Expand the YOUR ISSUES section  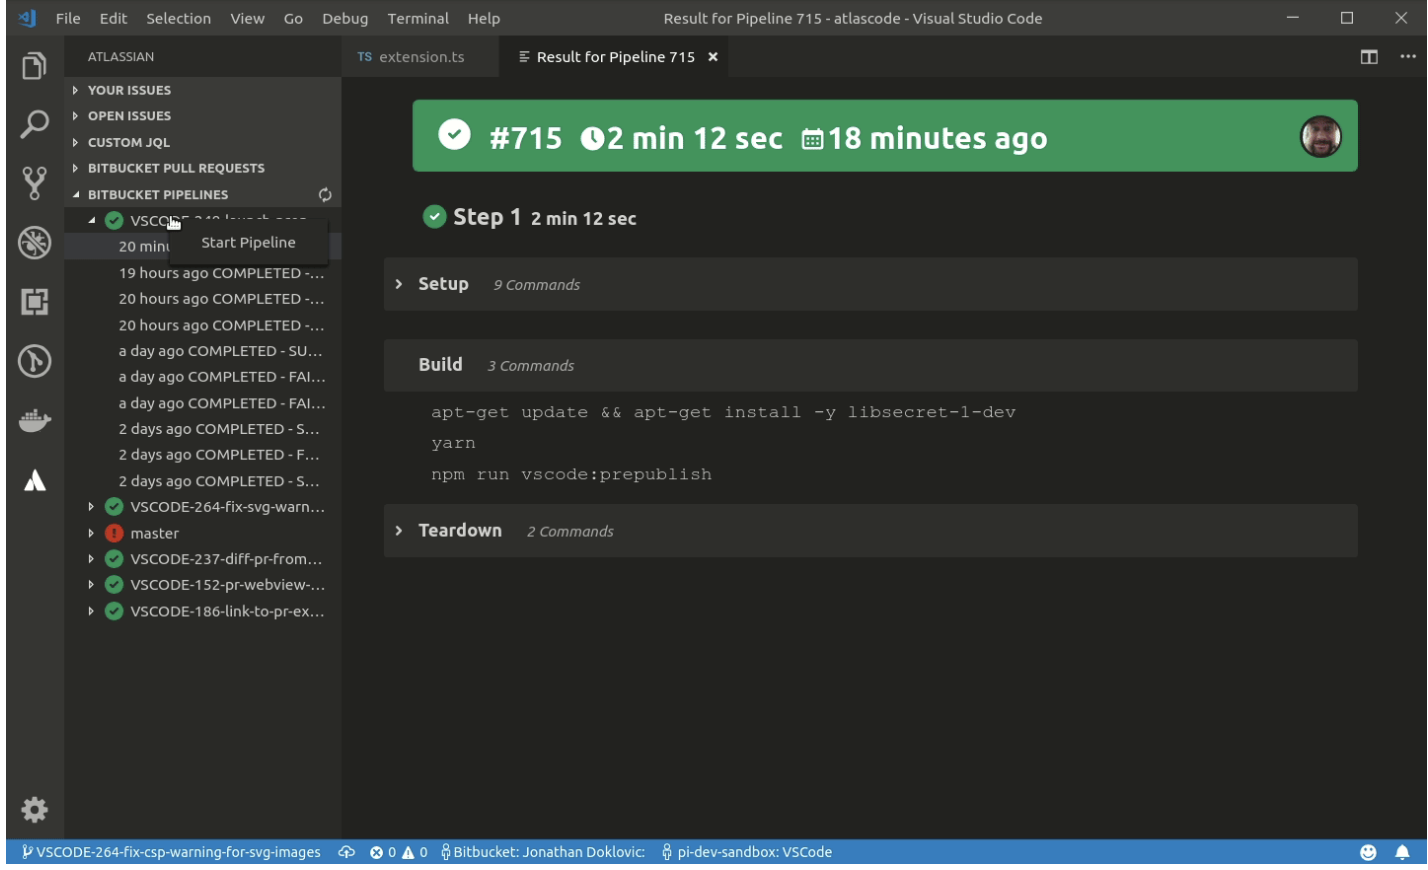pyautogui.click(x=203, y=90)
